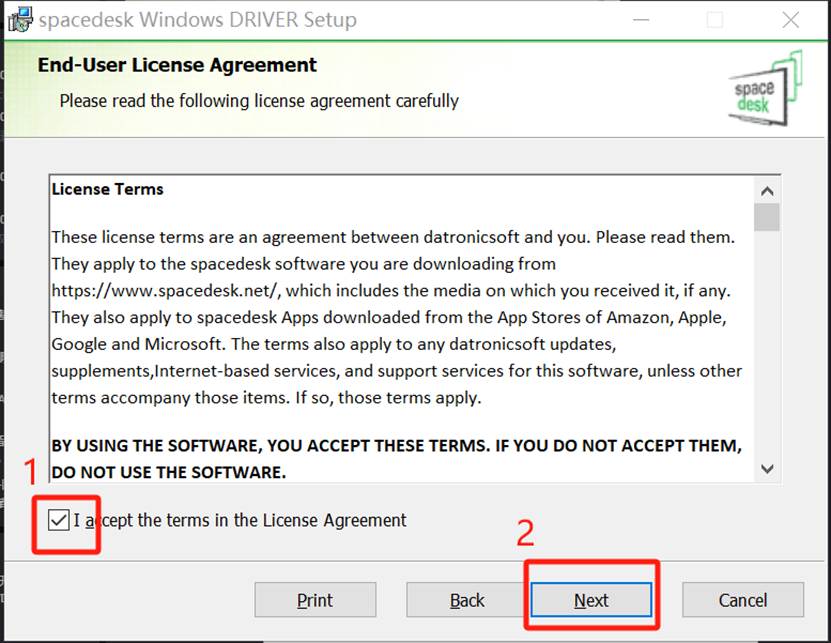Screen dimensions: 831x643
Task: Close the Setup window
Action: coord(790,20)
